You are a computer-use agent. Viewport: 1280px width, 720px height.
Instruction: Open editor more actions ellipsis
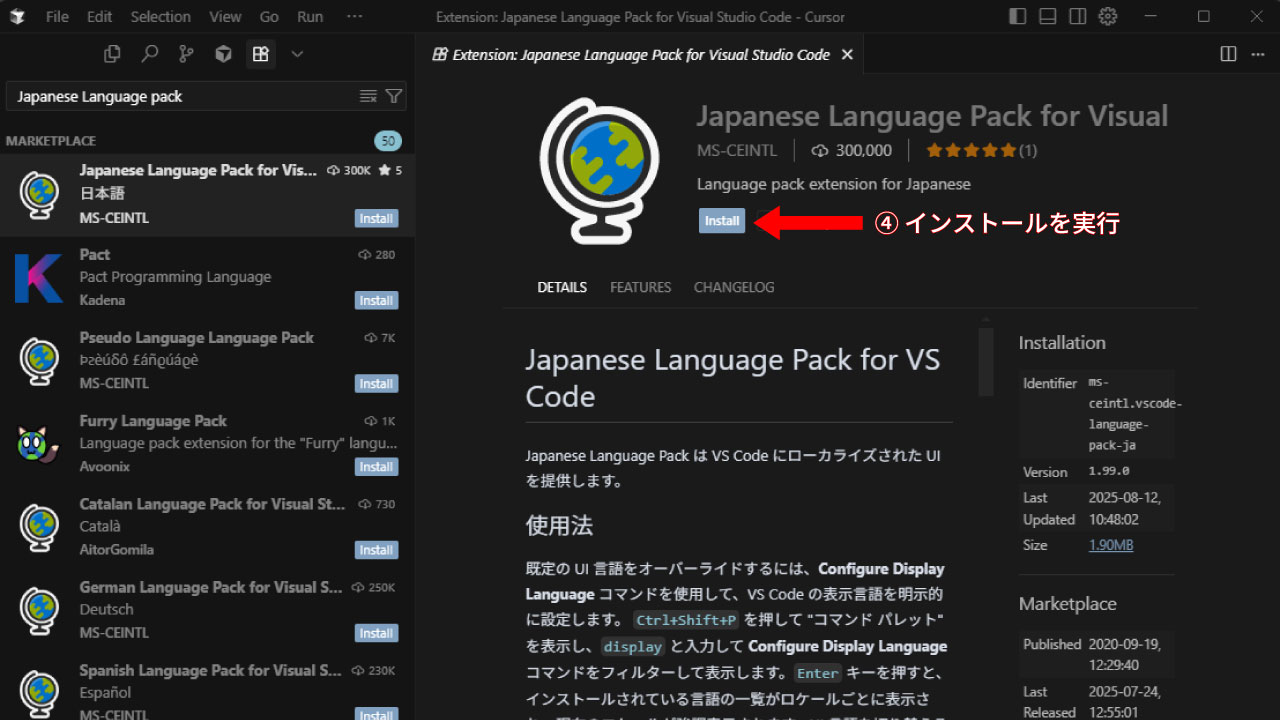tap(1257, 54)
